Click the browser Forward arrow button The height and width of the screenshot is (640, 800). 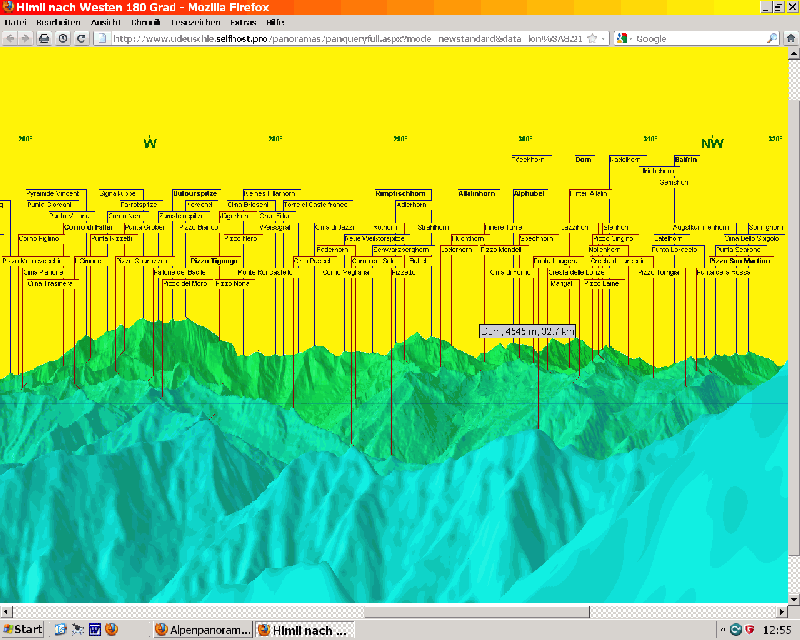coord(27,38)
